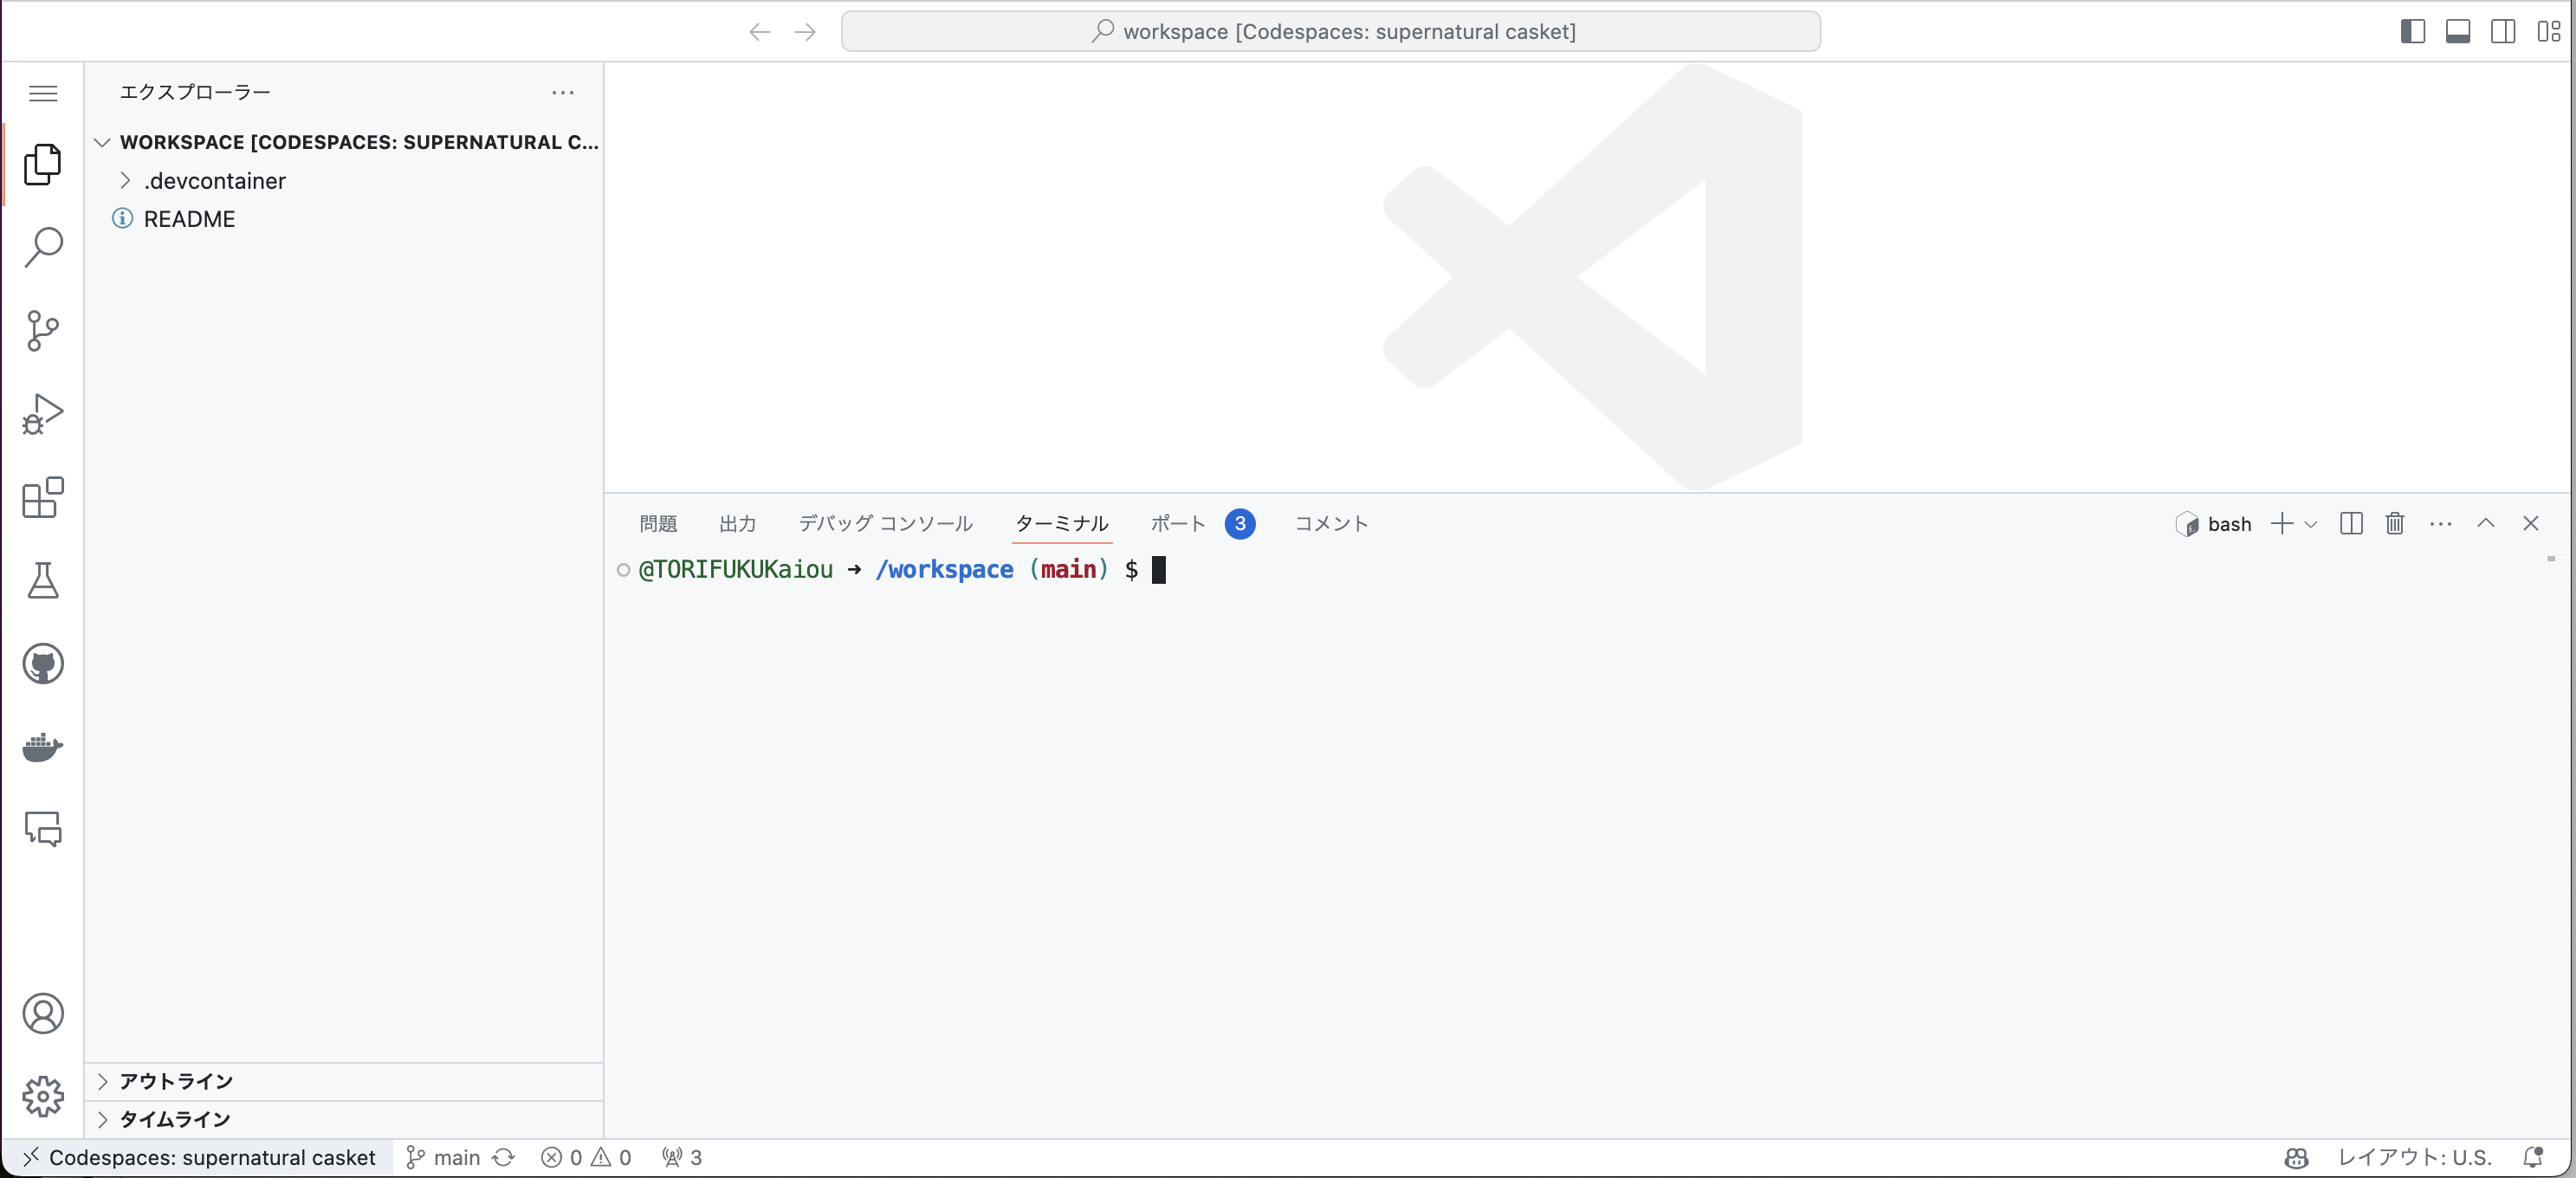Open the Testing flask icon view

point(43,580)
